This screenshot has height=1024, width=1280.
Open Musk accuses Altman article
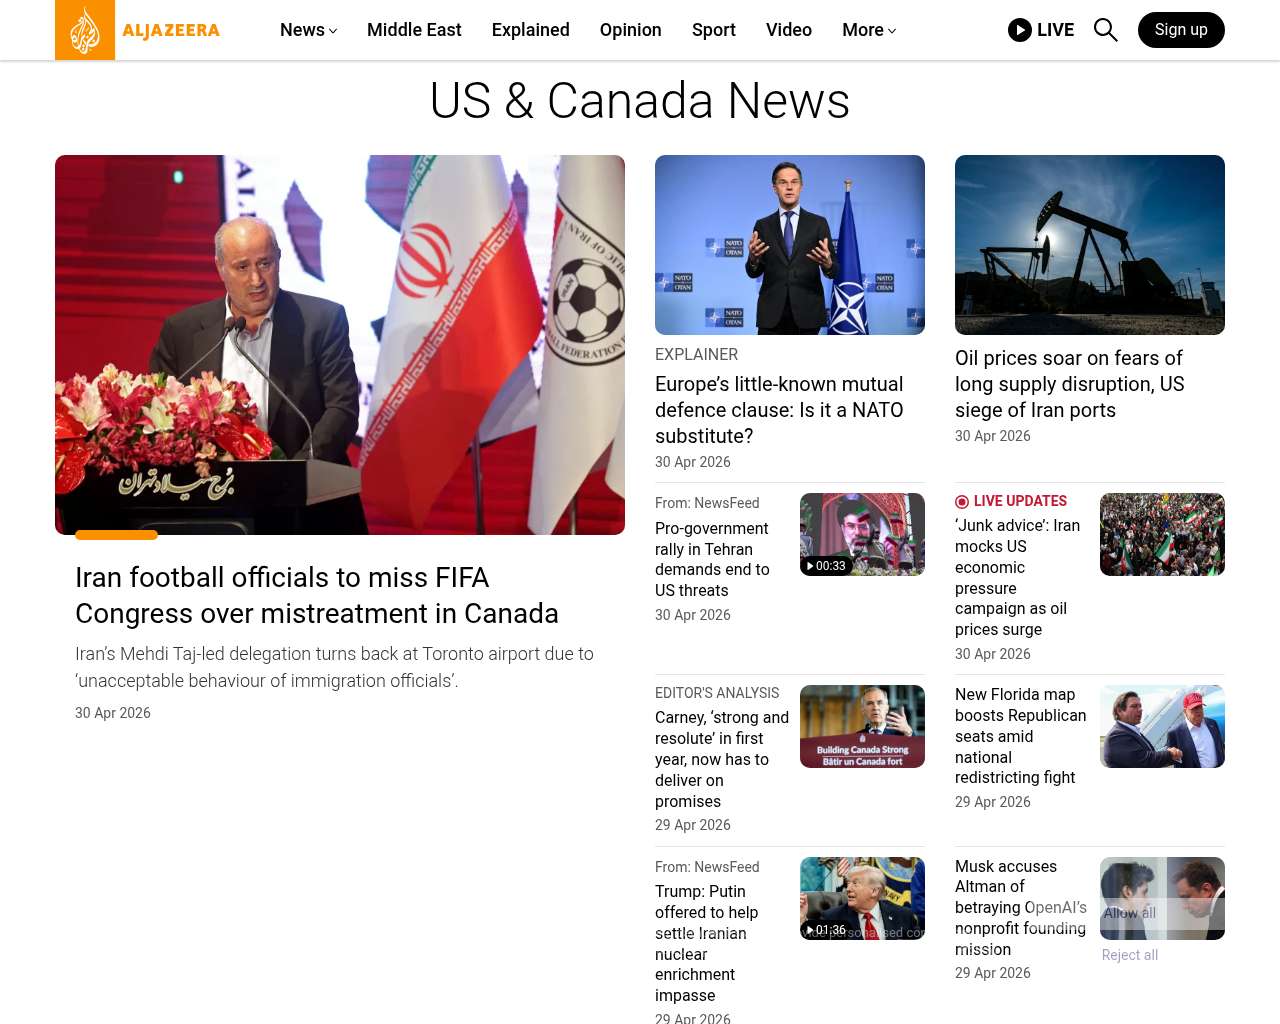[1021, 908]
